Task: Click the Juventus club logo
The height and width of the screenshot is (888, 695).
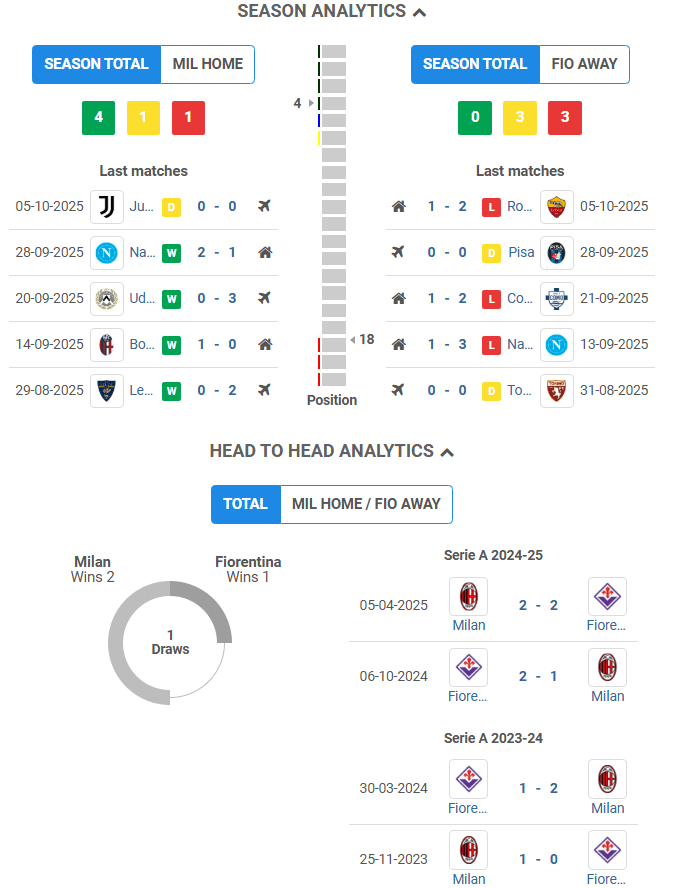Action: pyautogui.click(x=107, y=207)
